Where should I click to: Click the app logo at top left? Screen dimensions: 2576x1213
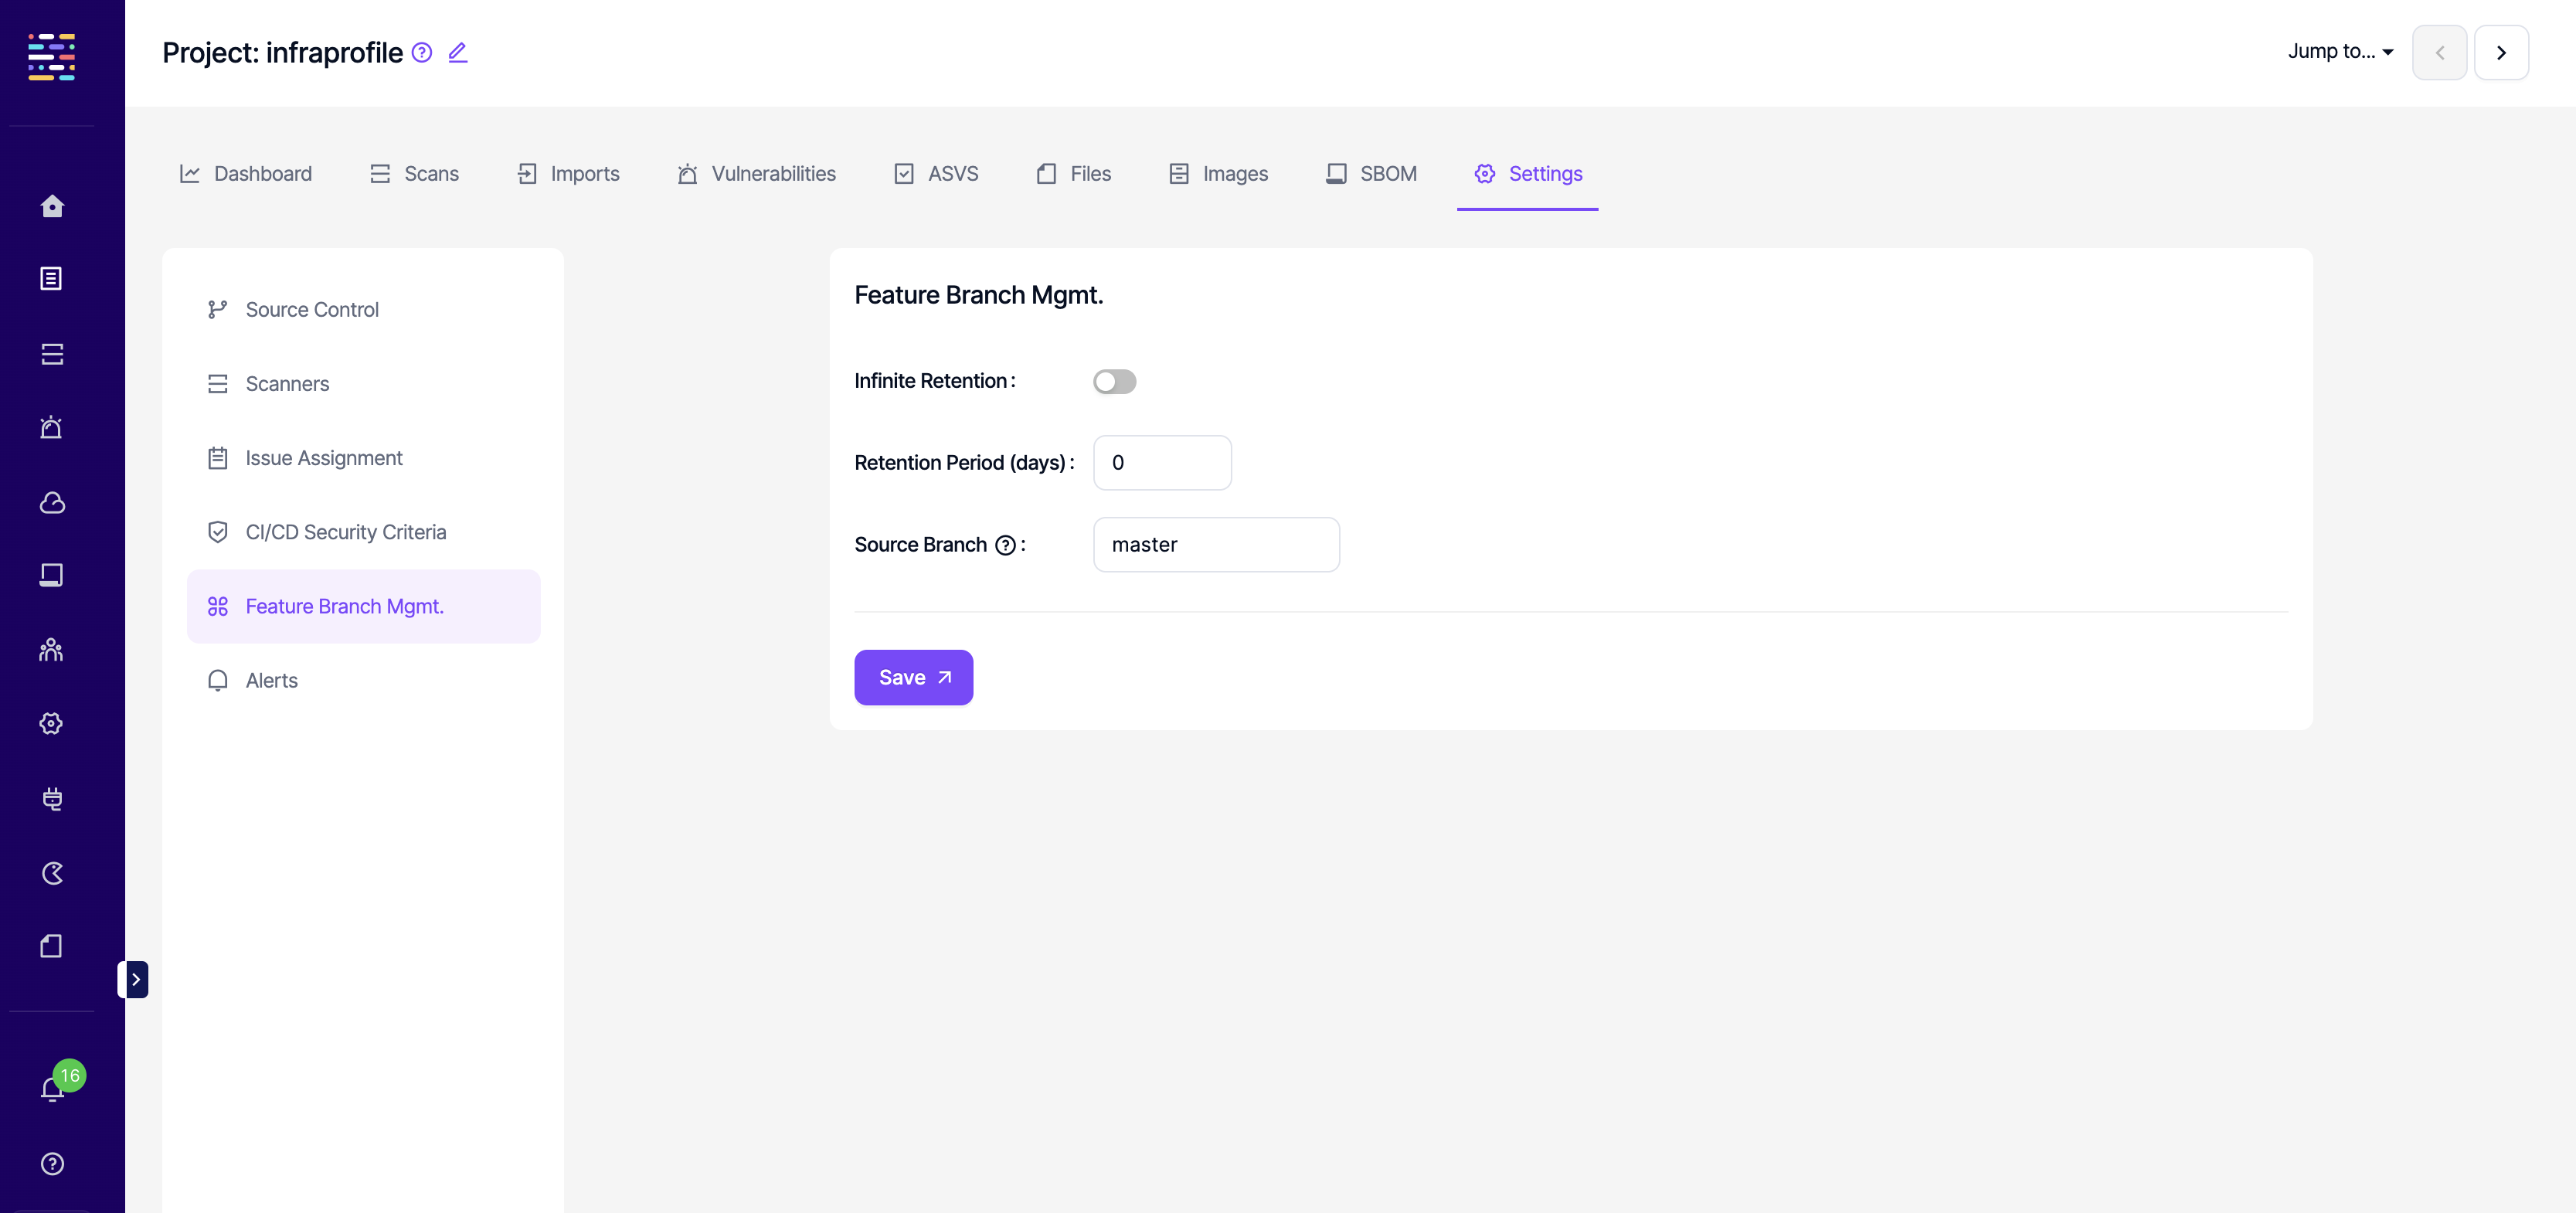[52, 56]
